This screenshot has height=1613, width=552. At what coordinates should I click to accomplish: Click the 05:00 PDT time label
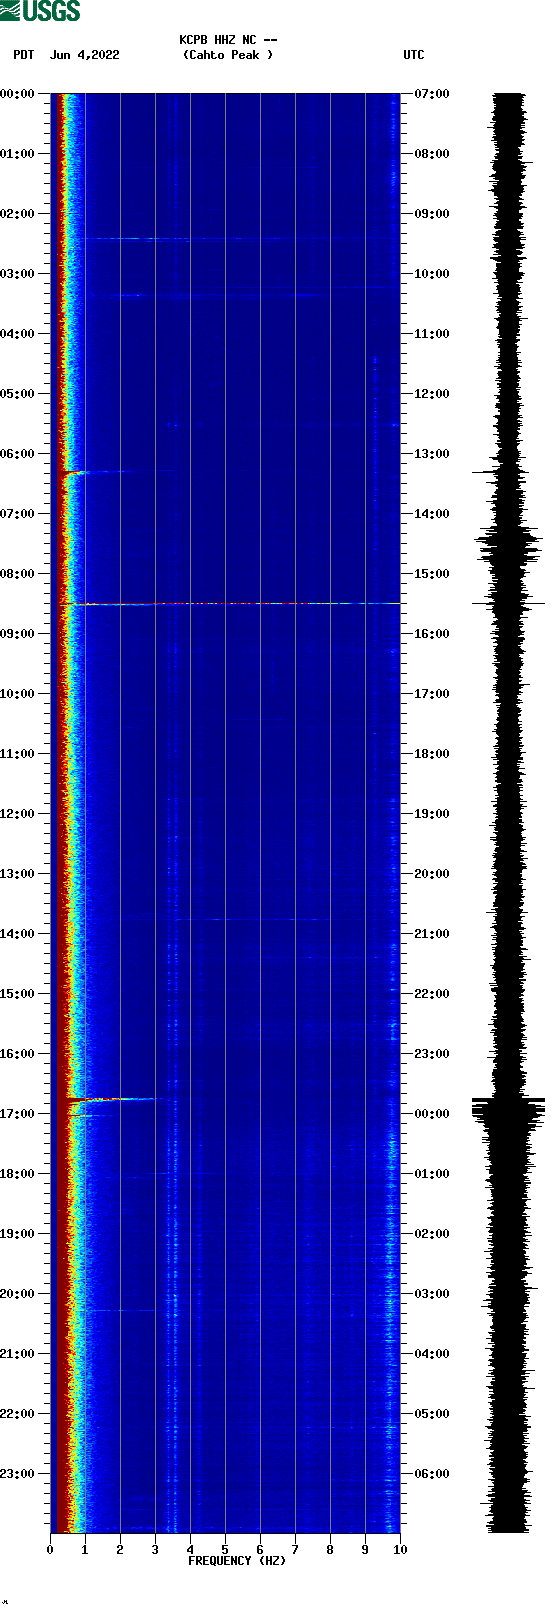point(18,394)
